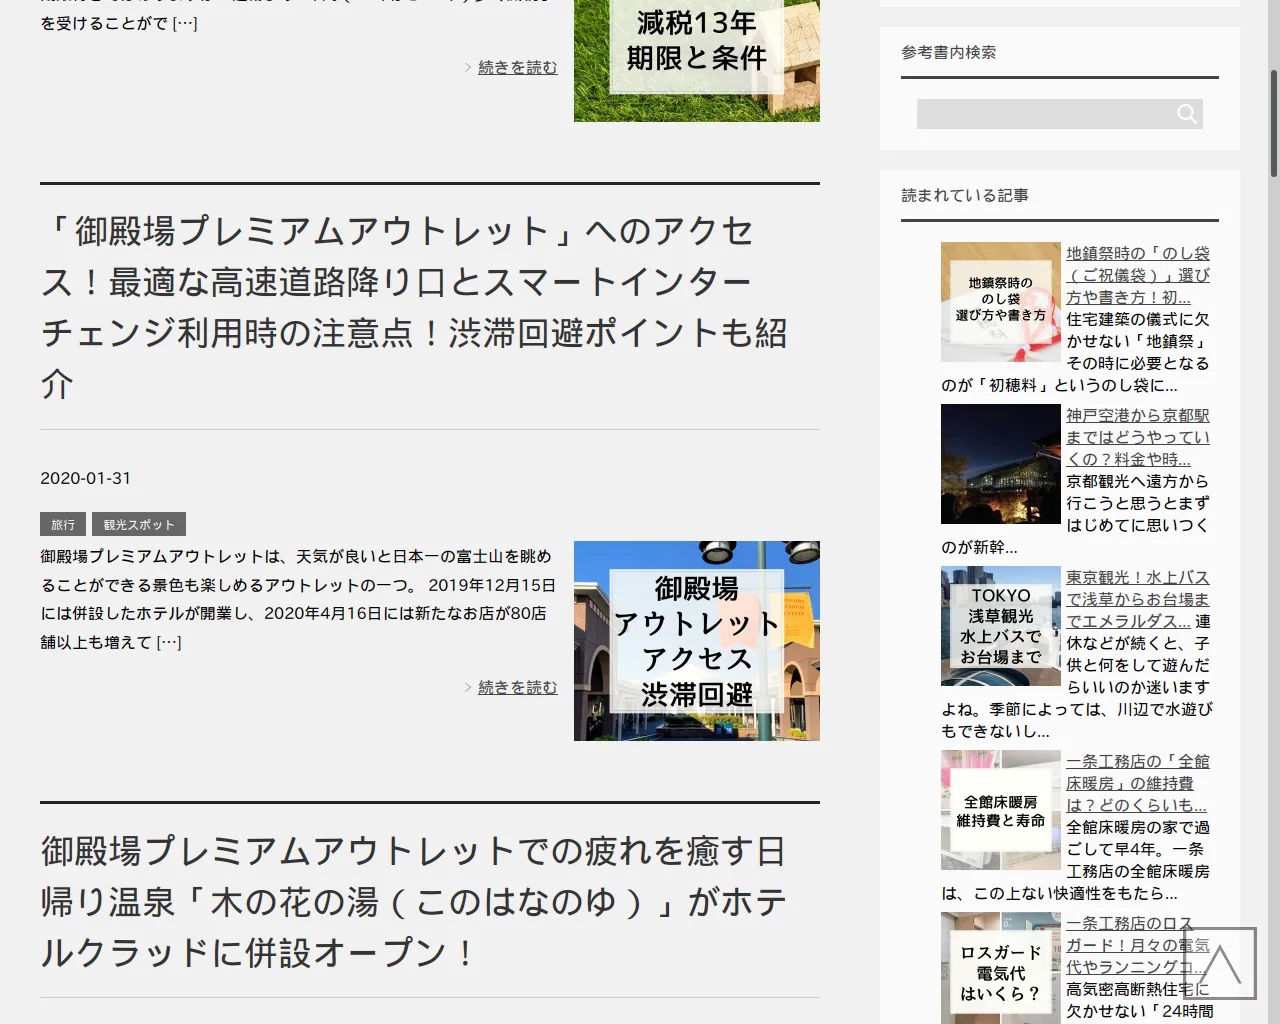
Task: Click the search magnifier icon in 参考書内検索
Action: (x=1187, y=114)
